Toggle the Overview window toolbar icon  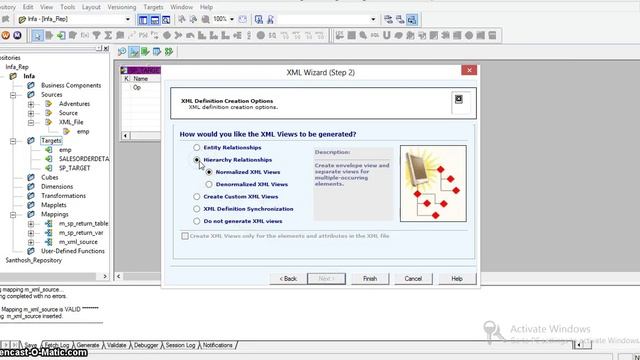point(166,20)
